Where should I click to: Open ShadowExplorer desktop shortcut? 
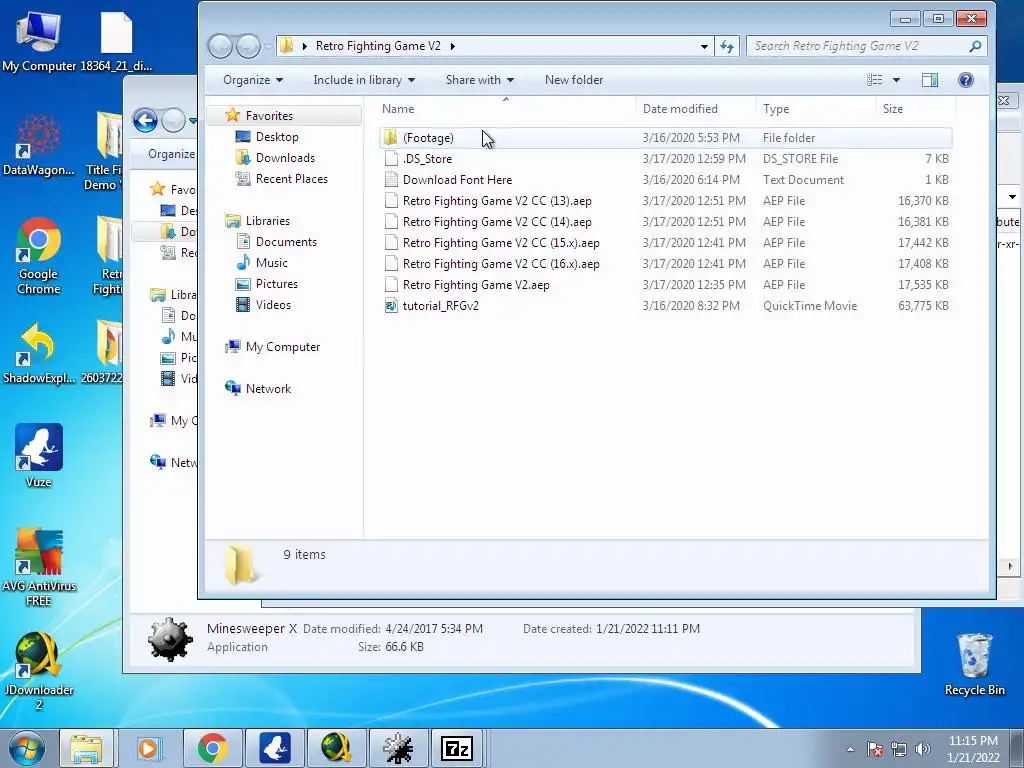tap(39, 353)
